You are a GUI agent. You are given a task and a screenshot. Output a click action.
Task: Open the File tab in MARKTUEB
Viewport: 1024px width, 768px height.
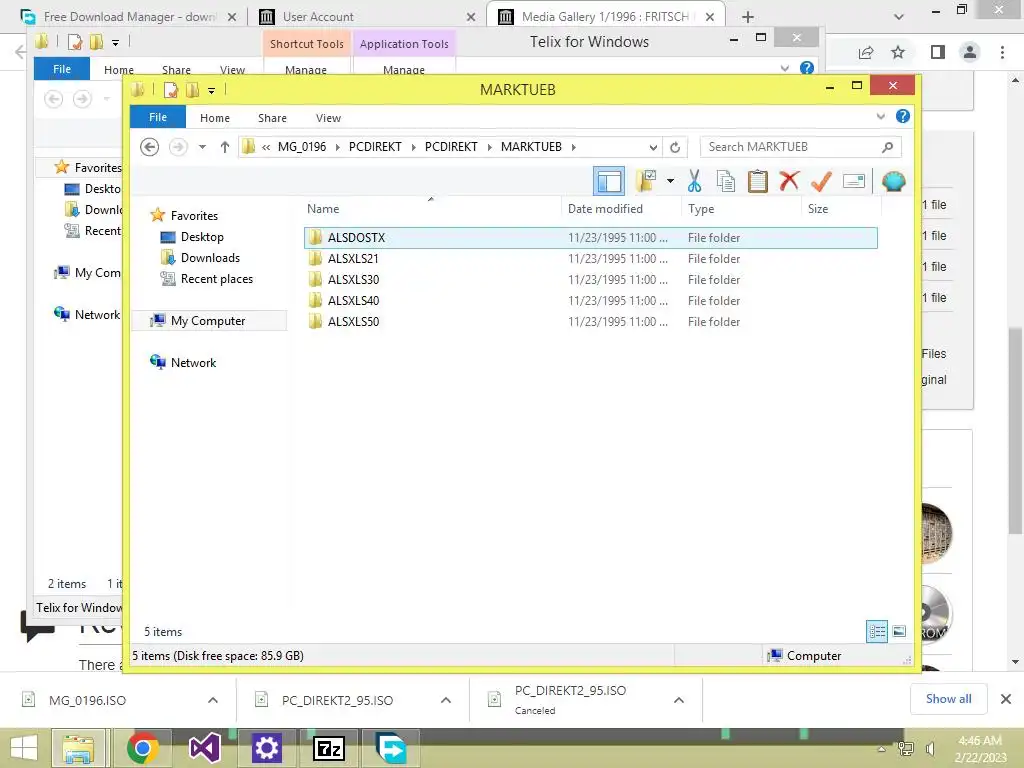click(158, 117)
